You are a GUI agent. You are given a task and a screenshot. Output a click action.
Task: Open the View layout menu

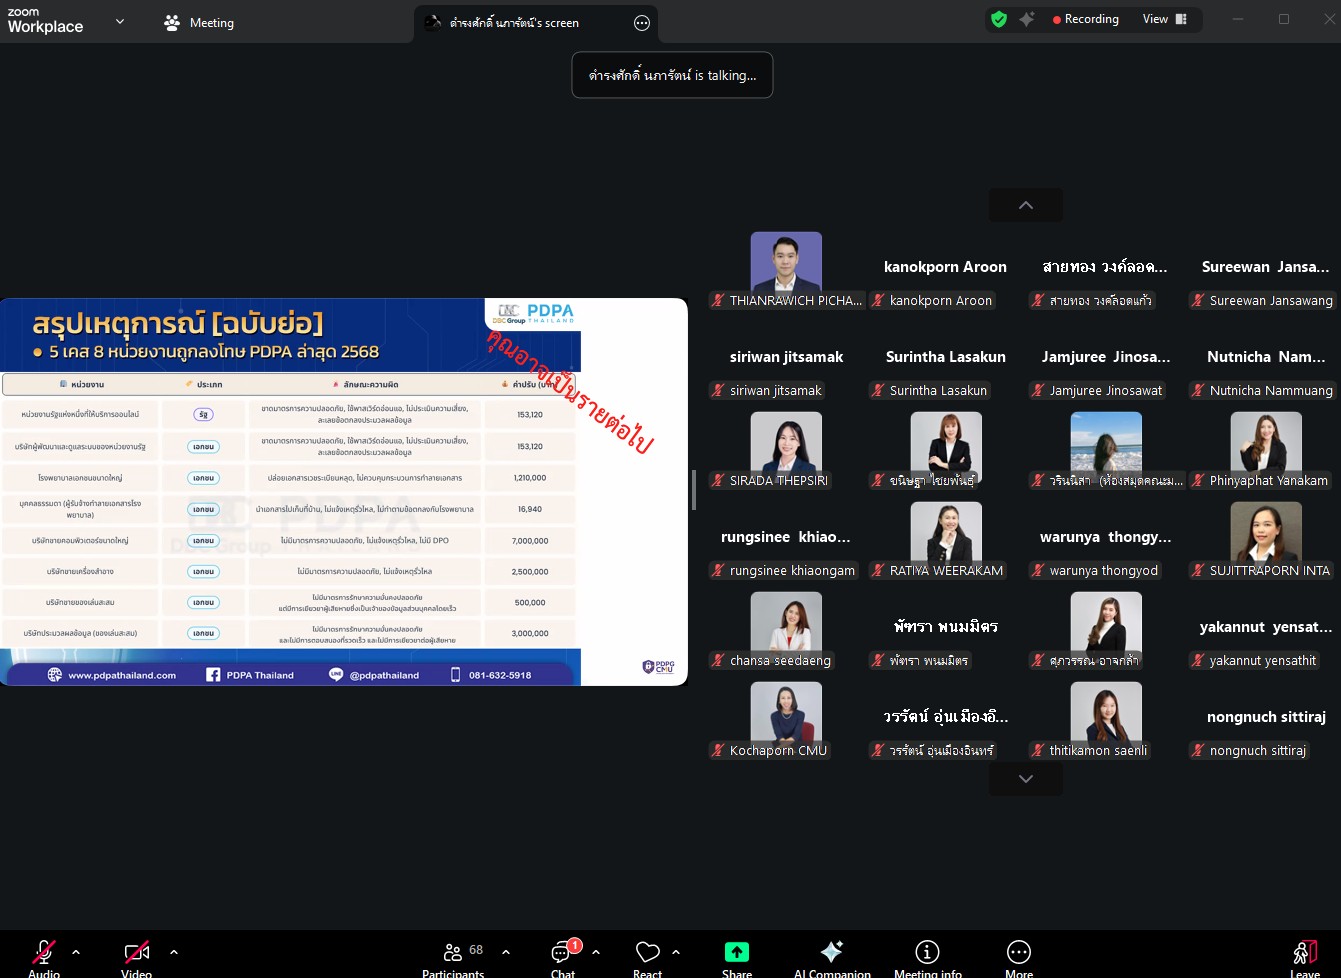tap(1165, 19)
